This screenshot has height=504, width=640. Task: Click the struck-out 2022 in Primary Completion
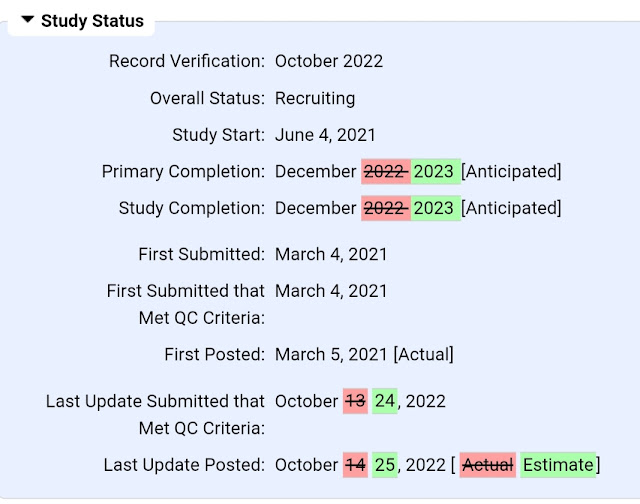386,171
